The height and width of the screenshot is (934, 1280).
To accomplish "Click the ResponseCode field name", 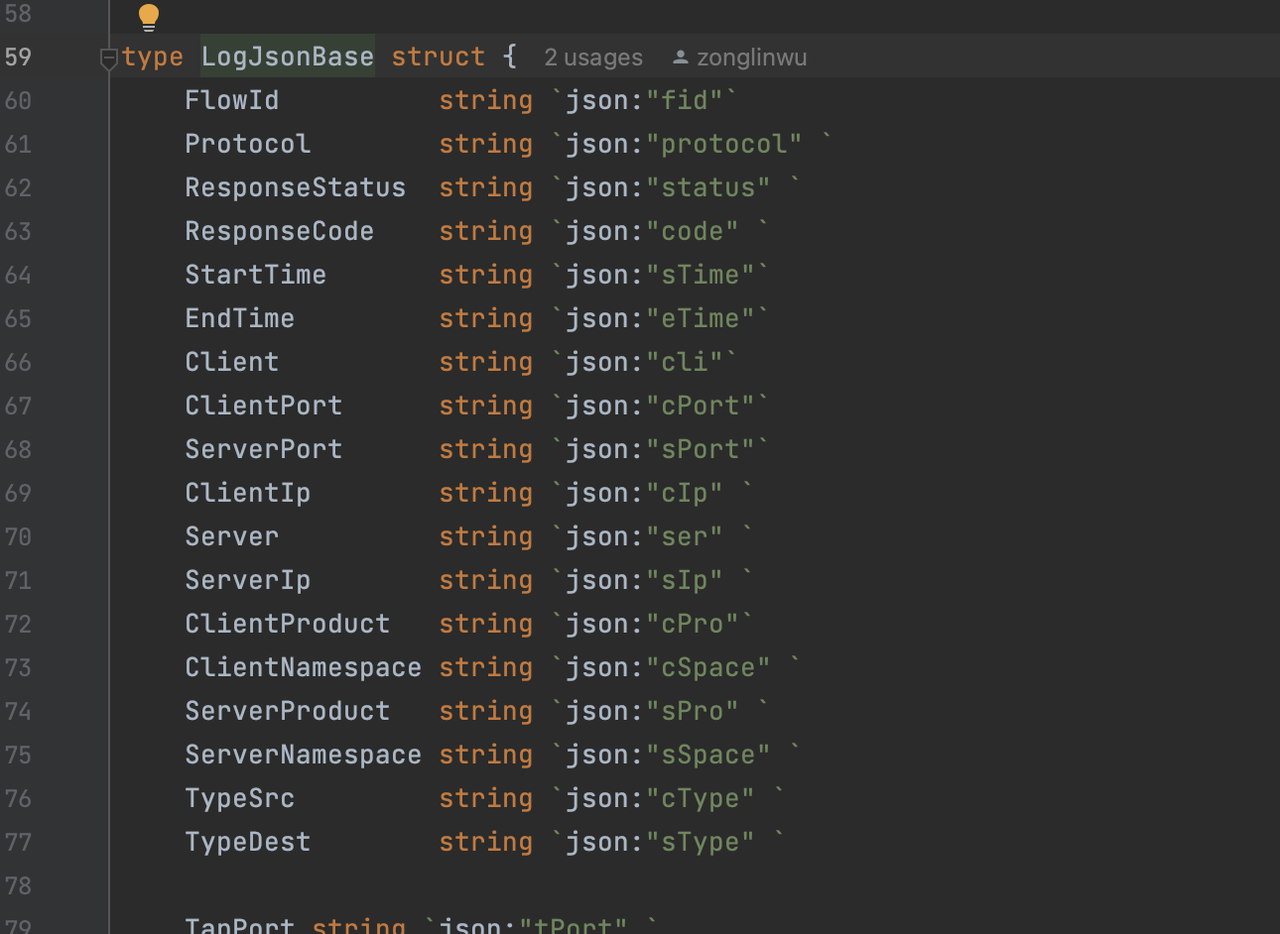I will 279,231.
